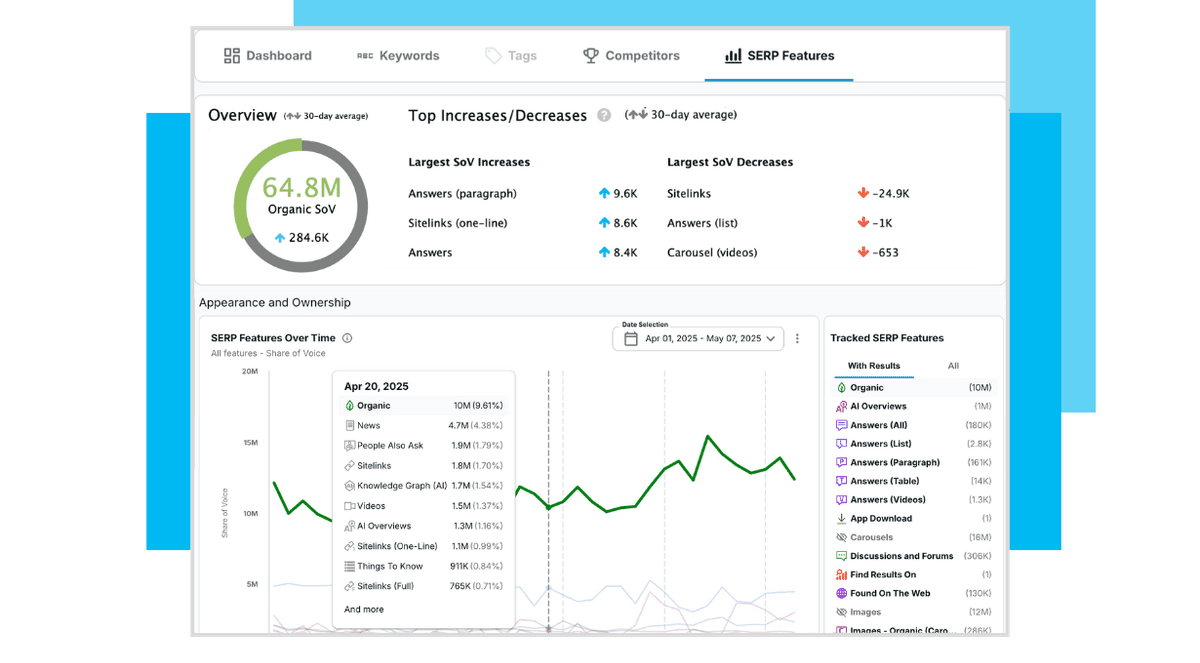This screenshot has width=1200, height=663.
Task: Click the help icon beside Top Increases/Decreases
Action: pos(604,115)
